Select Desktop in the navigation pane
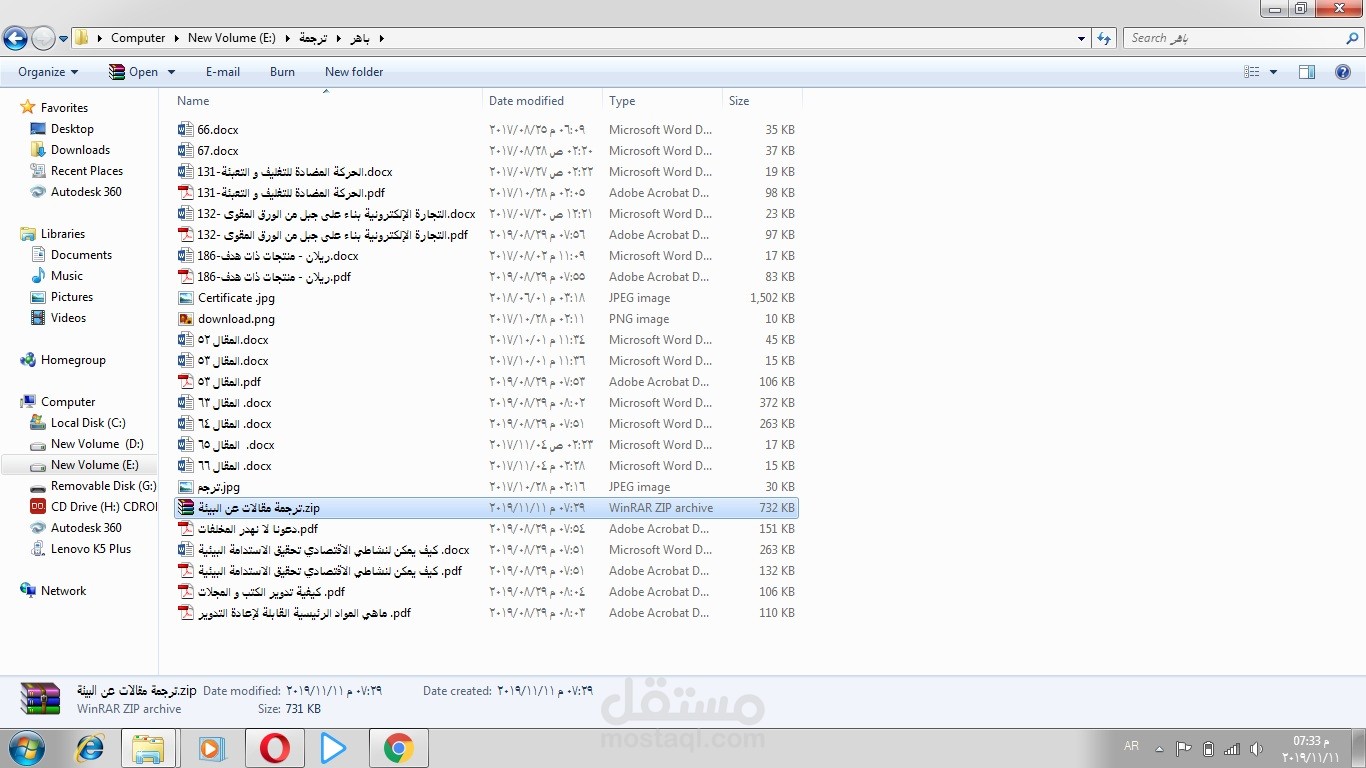The image size is (1366, 768). click(72, 129)
